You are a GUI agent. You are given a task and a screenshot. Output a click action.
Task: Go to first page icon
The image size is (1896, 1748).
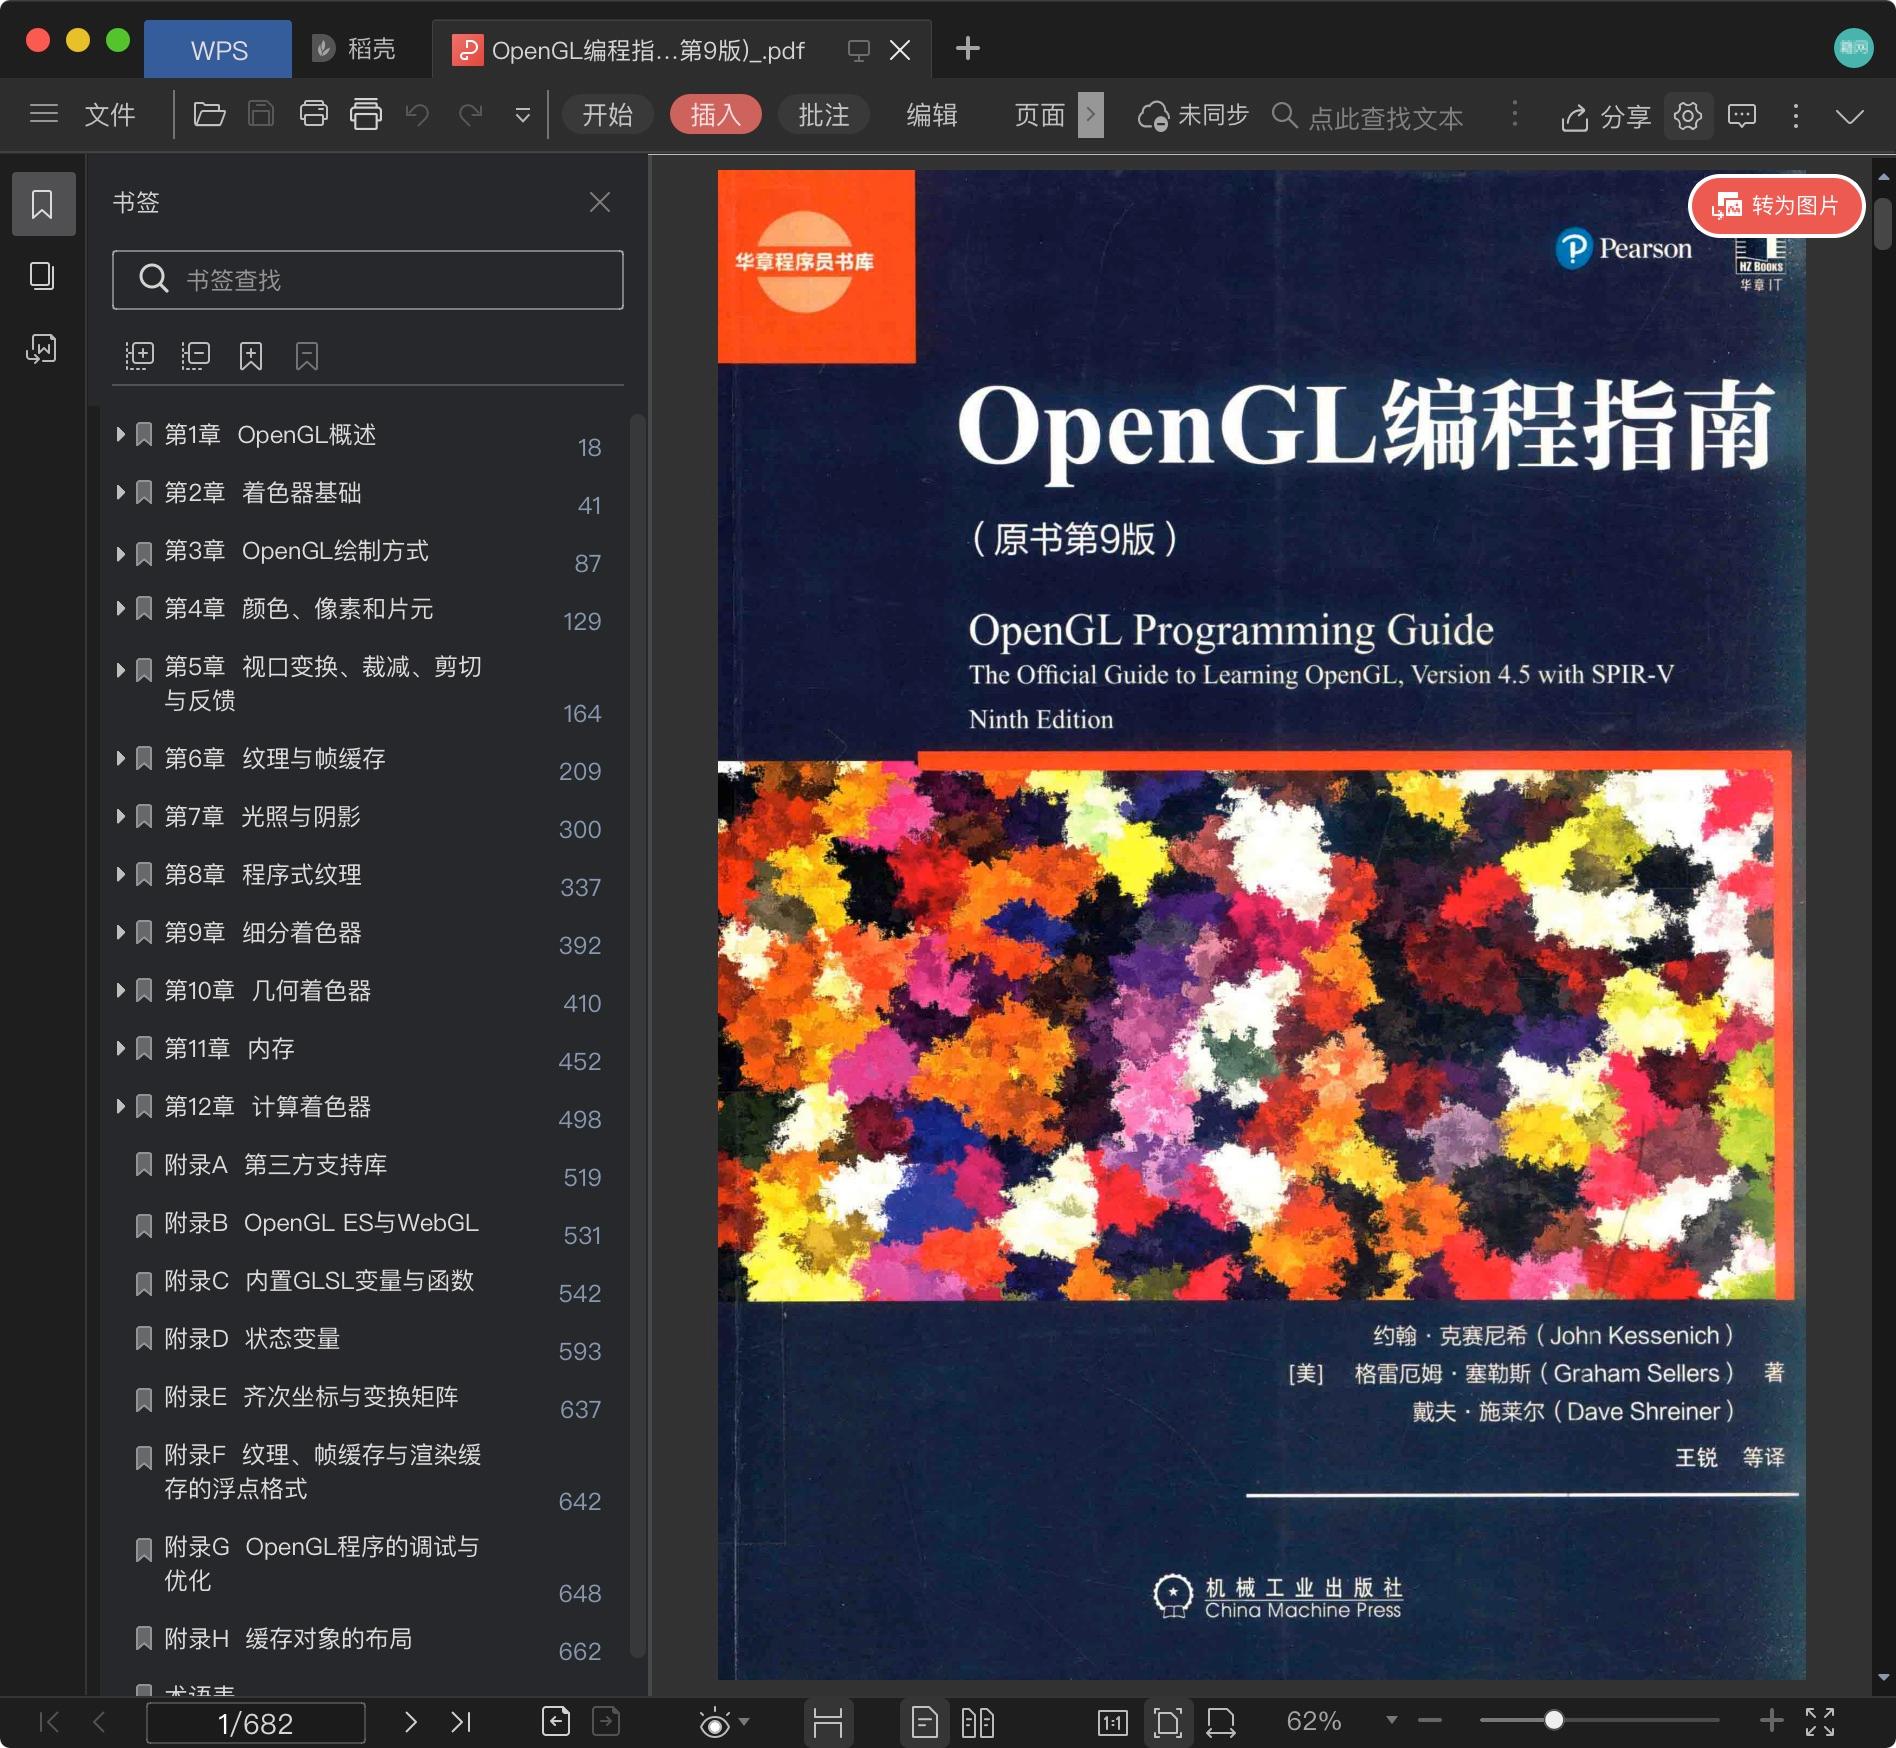point(48,1721)
